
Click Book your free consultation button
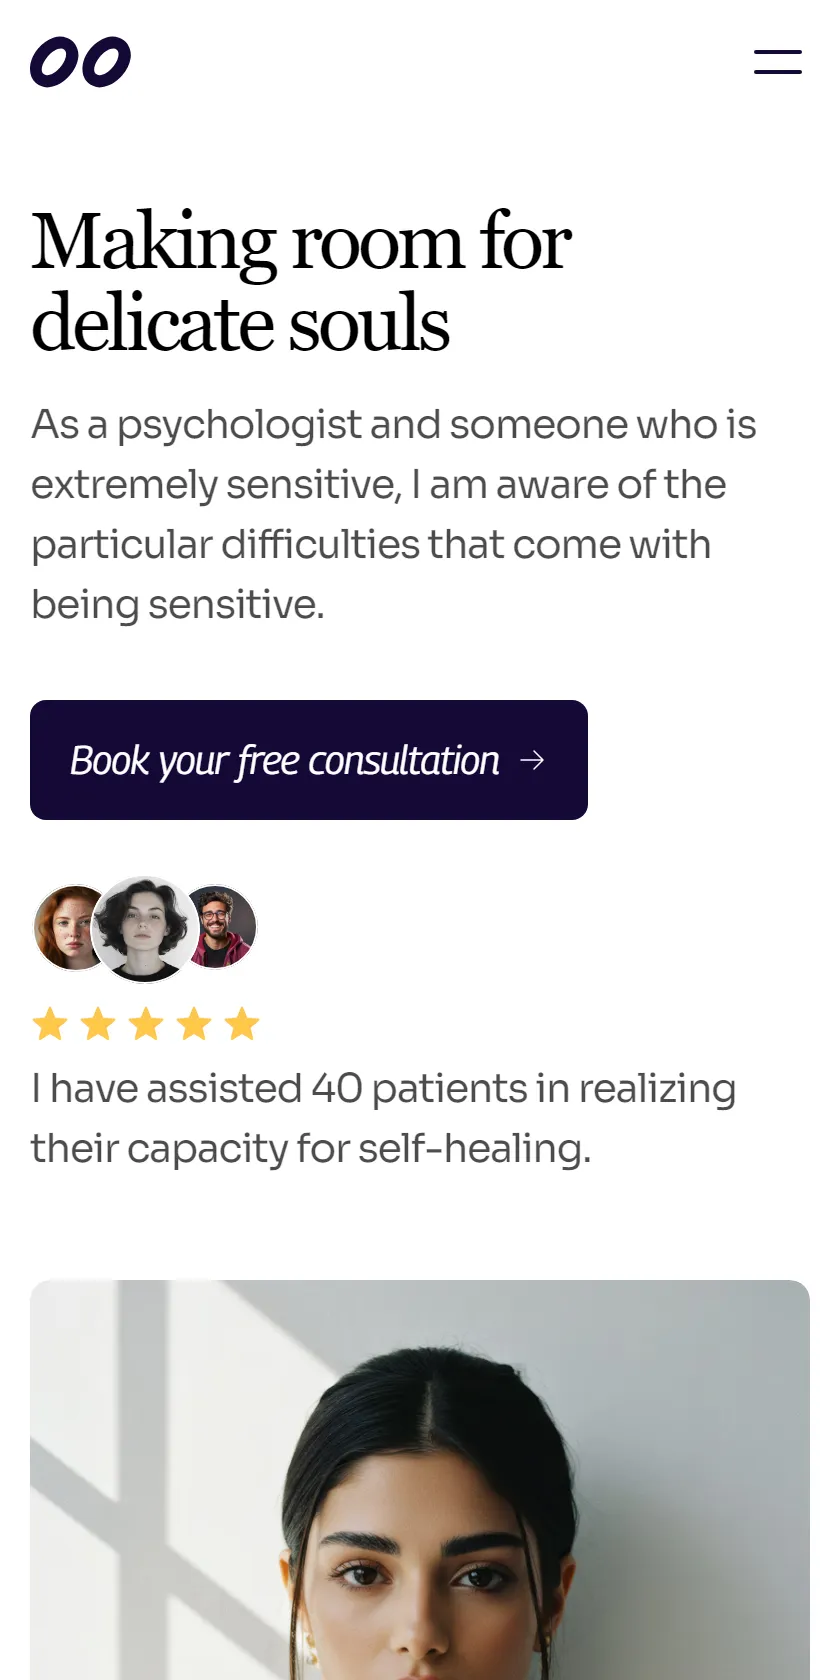[309, 760]
